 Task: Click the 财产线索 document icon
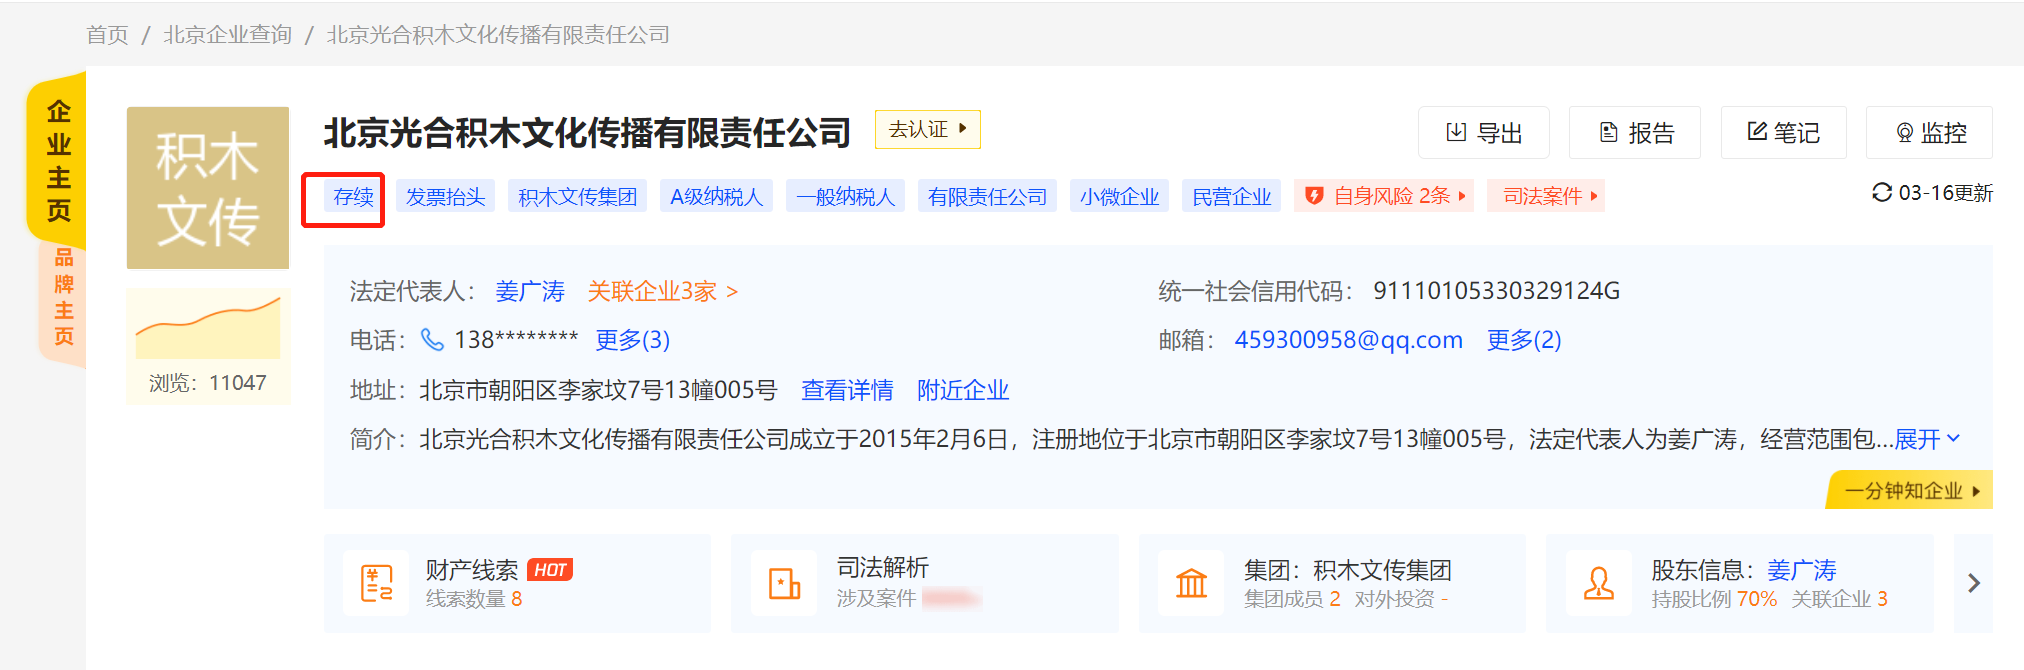[376, 583]
